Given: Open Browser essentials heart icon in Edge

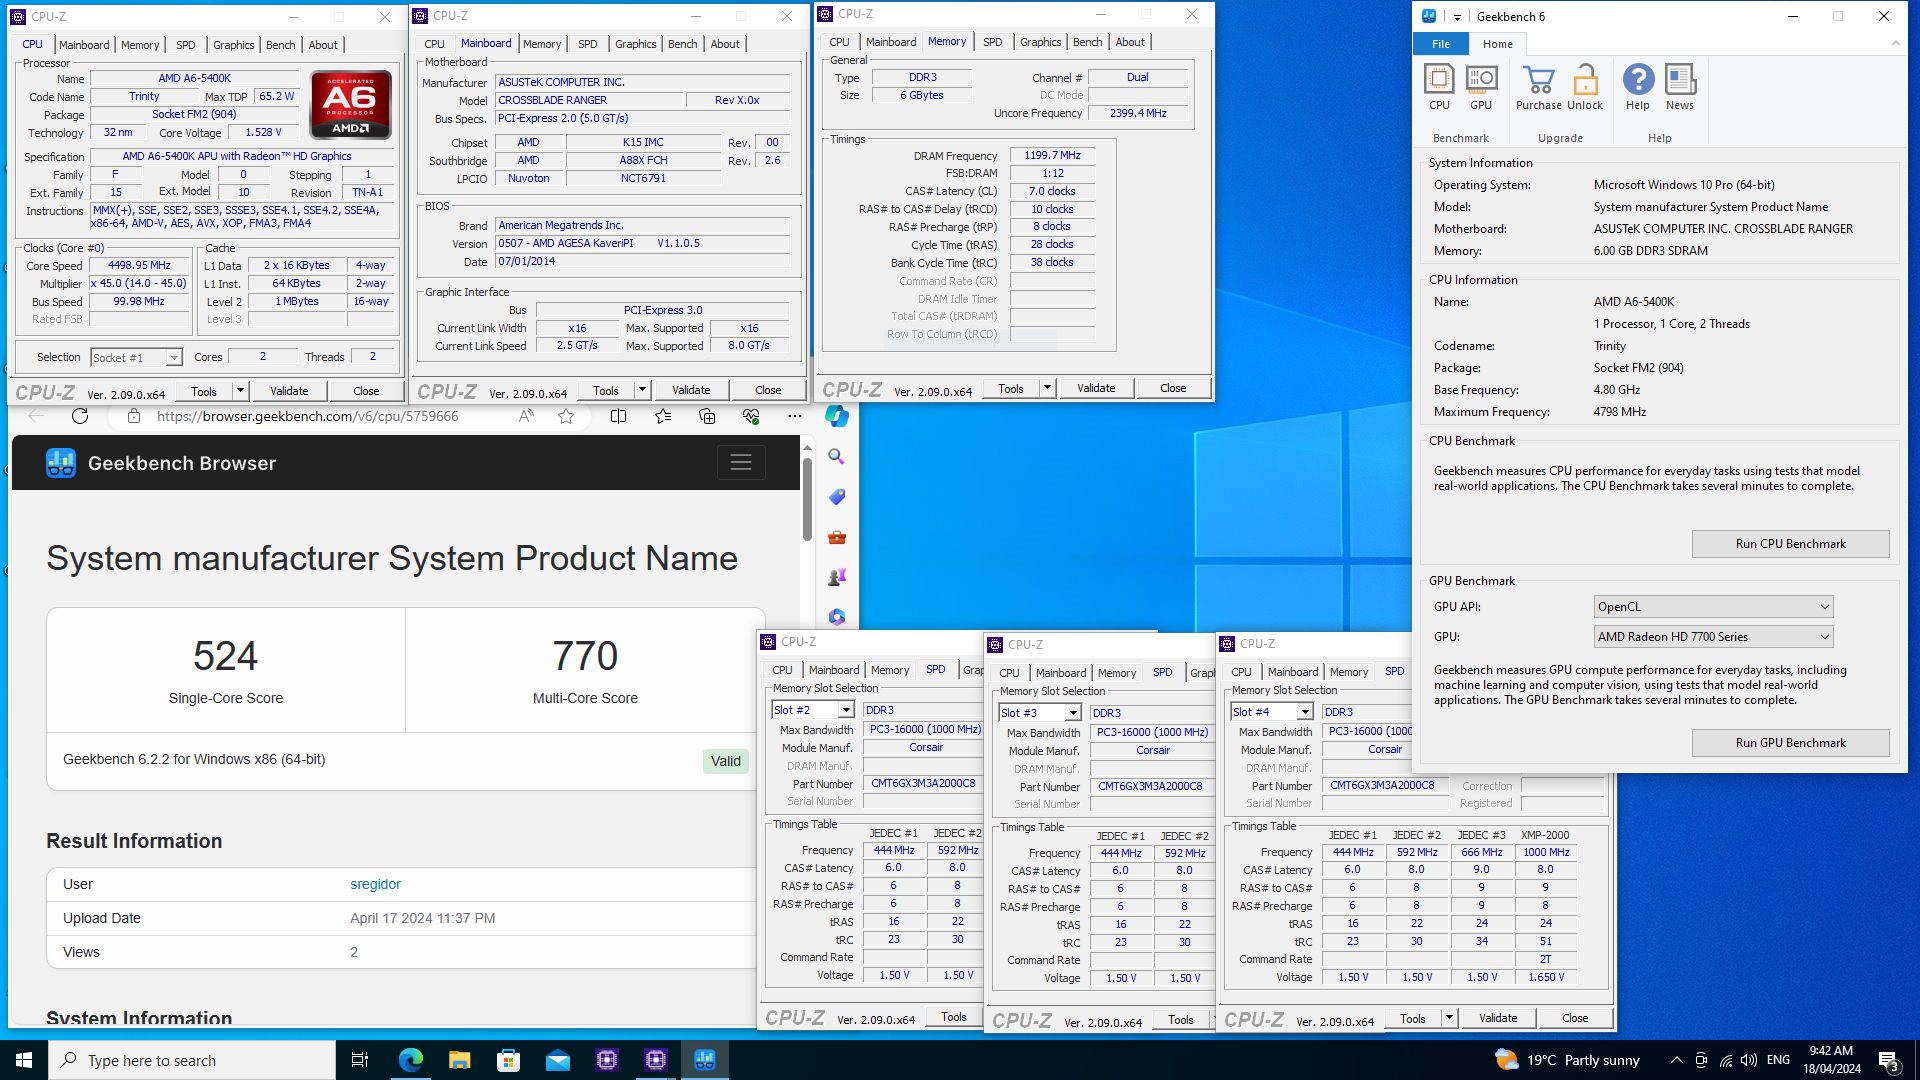Looking at the screenshot, I should [x=751, y=416].
